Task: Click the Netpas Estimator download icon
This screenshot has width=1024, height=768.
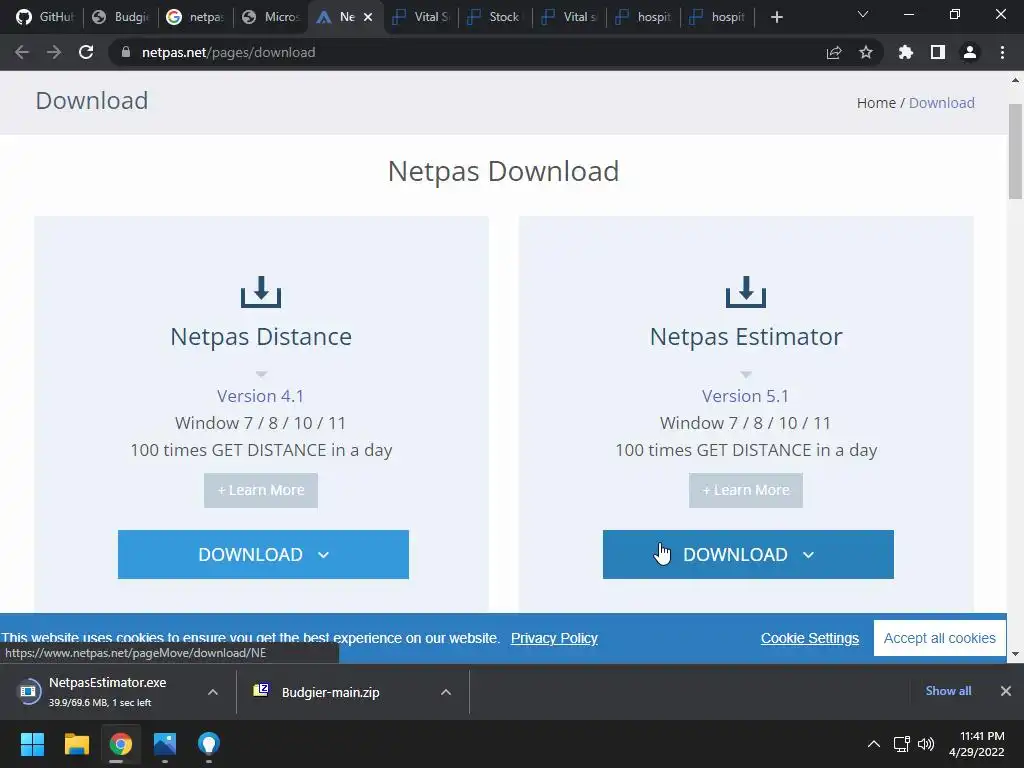Action: tap(746, 291)
